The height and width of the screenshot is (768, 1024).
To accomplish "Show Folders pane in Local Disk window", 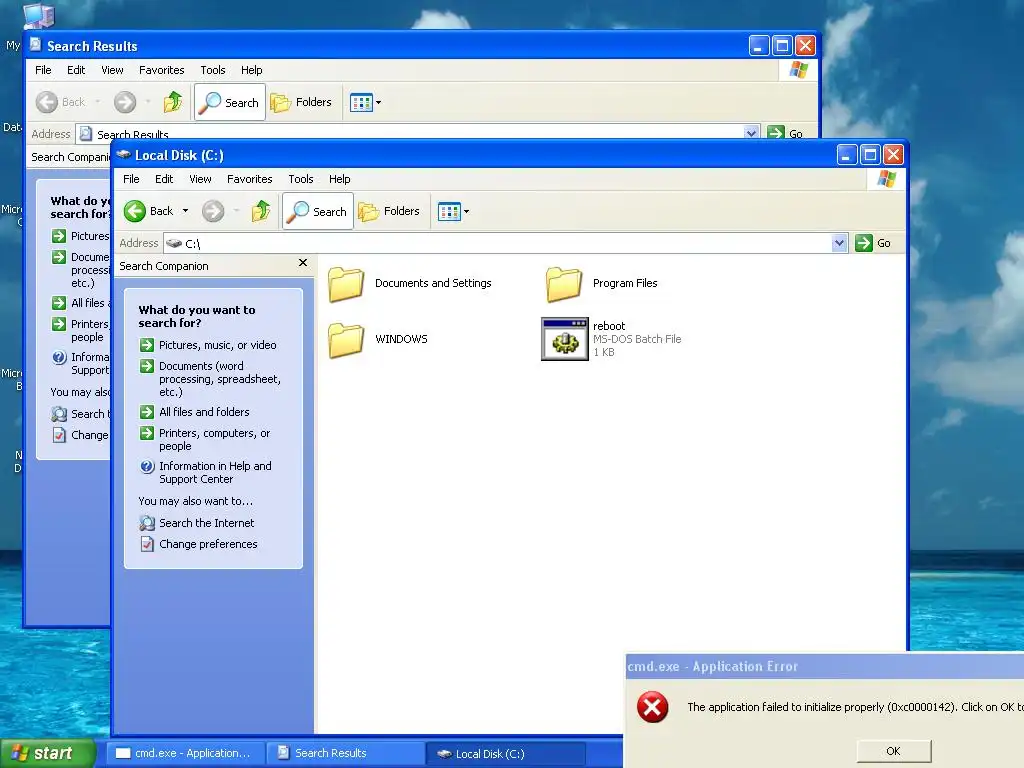I will click(x=389, y=211).
